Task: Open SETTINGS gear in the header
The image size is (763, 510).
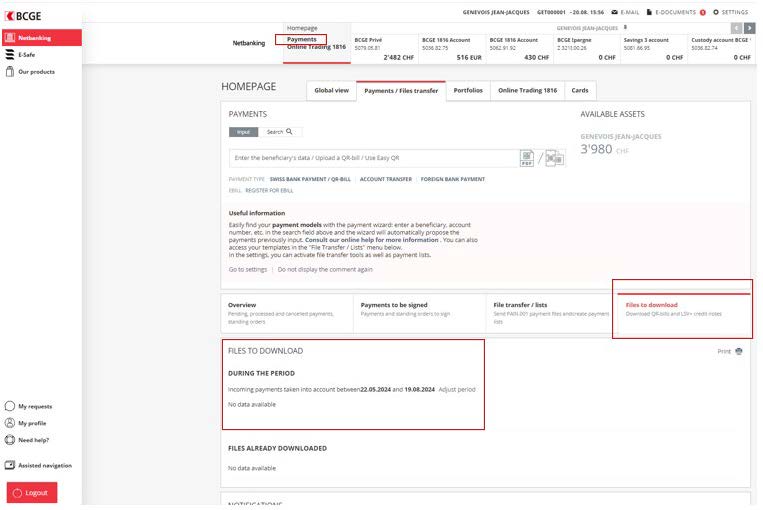Action: [x=730, y=12]
